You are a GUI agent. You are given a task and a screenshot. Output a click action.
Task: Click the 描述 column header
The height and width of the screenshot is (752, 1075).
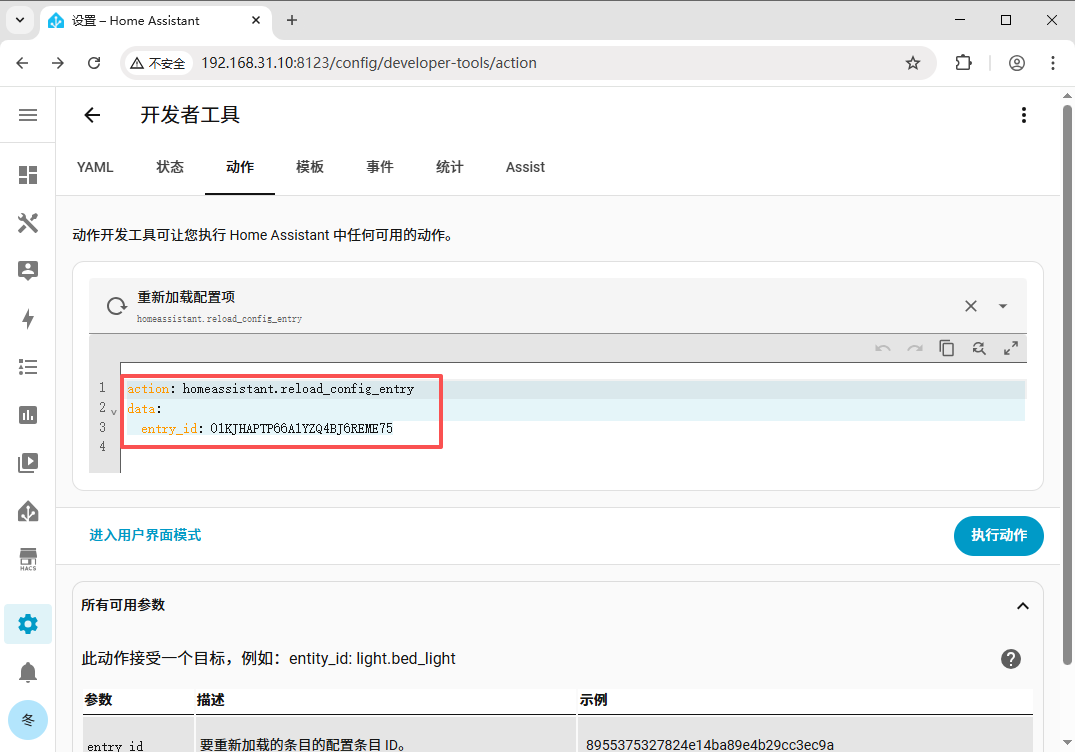(210, 700)
